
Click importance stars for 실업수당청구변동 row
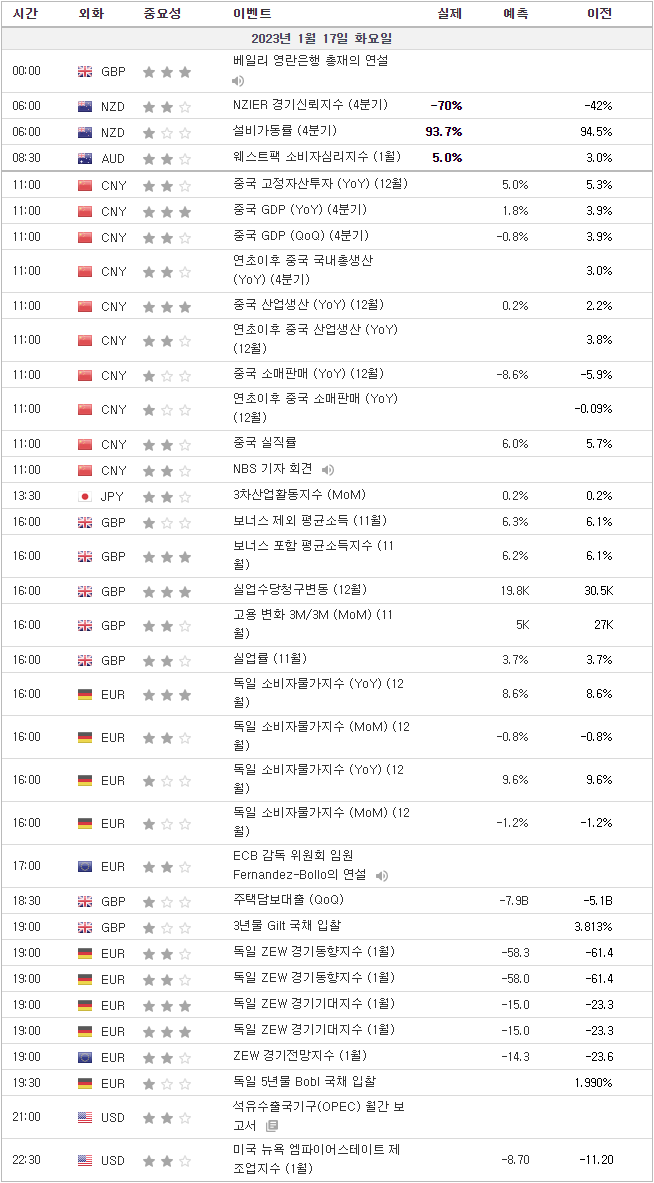[167, 592]
